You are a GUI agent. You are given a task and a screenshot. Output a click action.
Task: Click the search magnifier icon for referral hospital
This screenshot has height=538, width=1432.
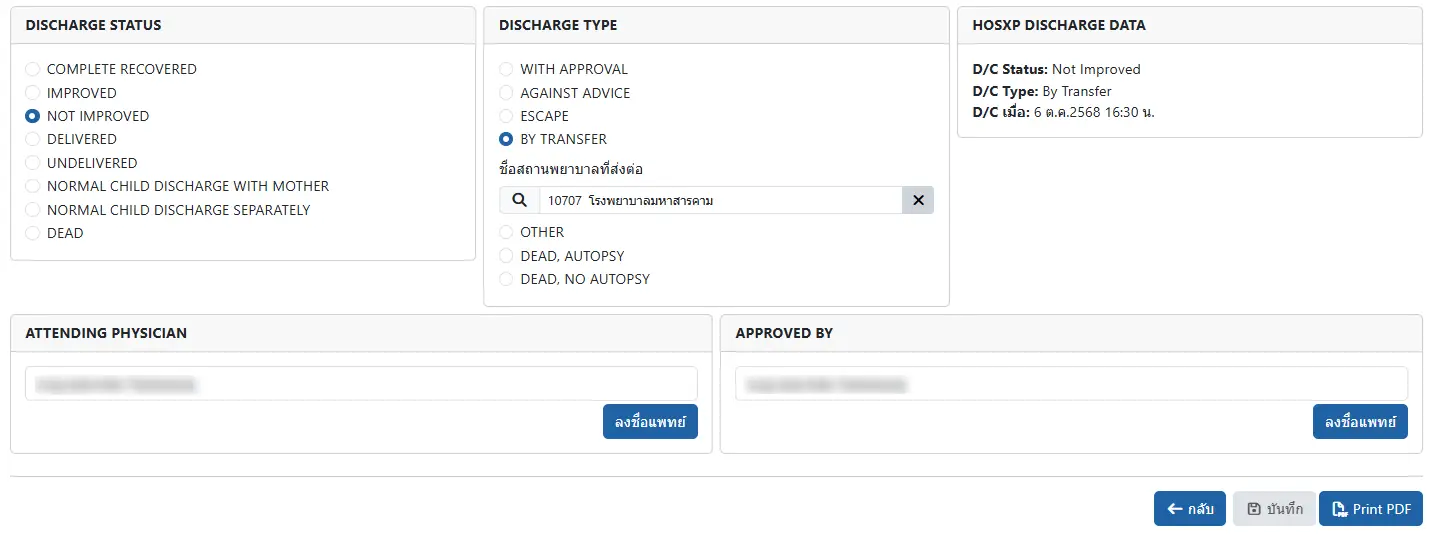tap(519, 200)
